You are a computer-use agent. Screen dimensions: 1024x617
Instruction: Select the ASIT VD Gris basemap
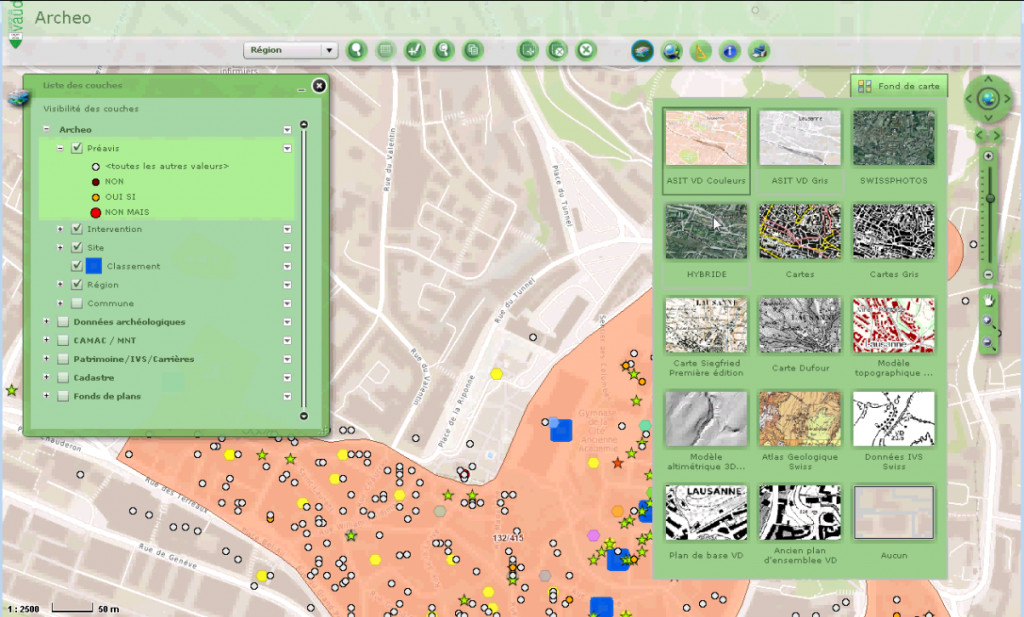point(800,150)
